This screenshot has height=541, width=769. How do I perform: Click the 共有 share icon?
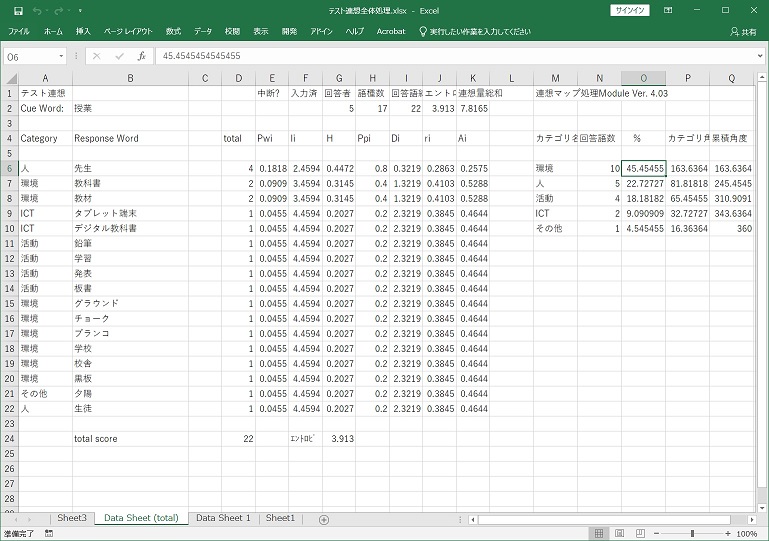[x=743, y=32]
